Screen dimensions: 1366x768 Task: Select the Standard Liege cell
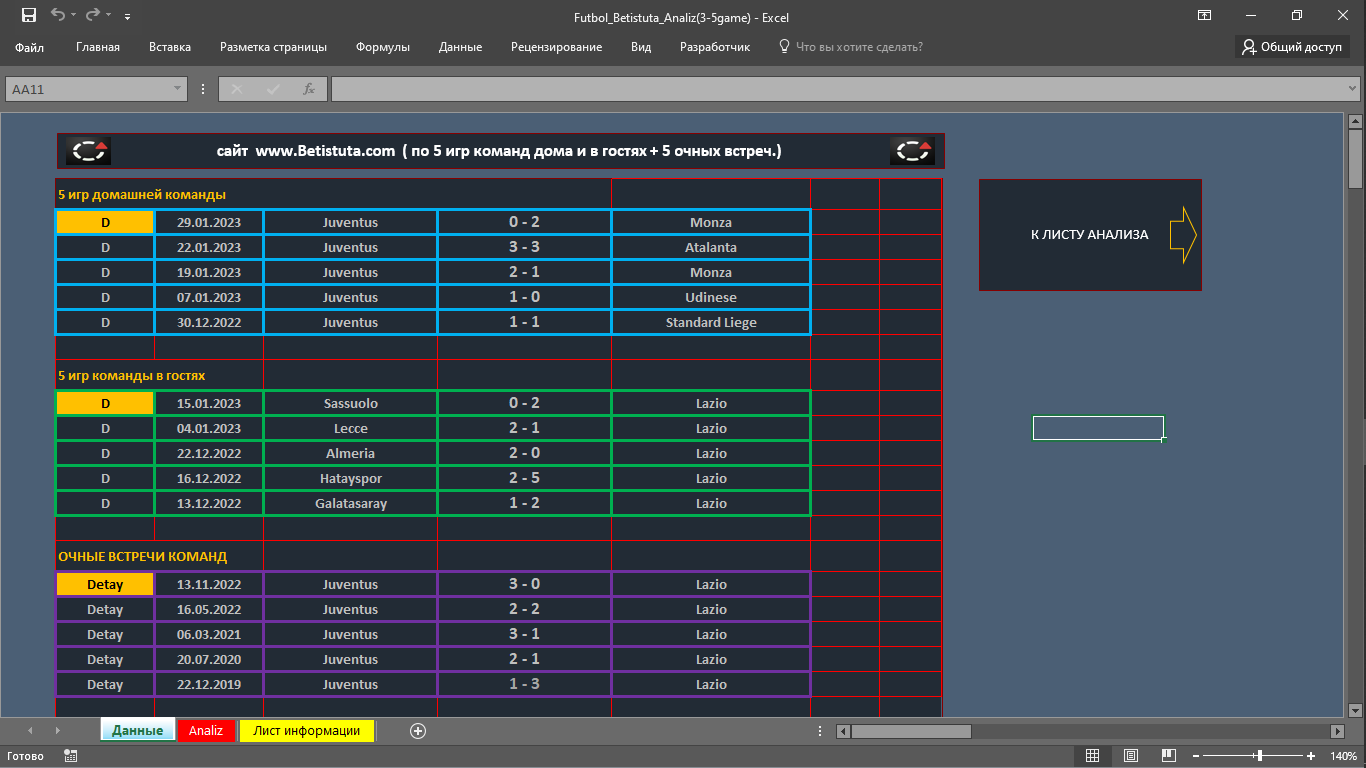point(711,322)
